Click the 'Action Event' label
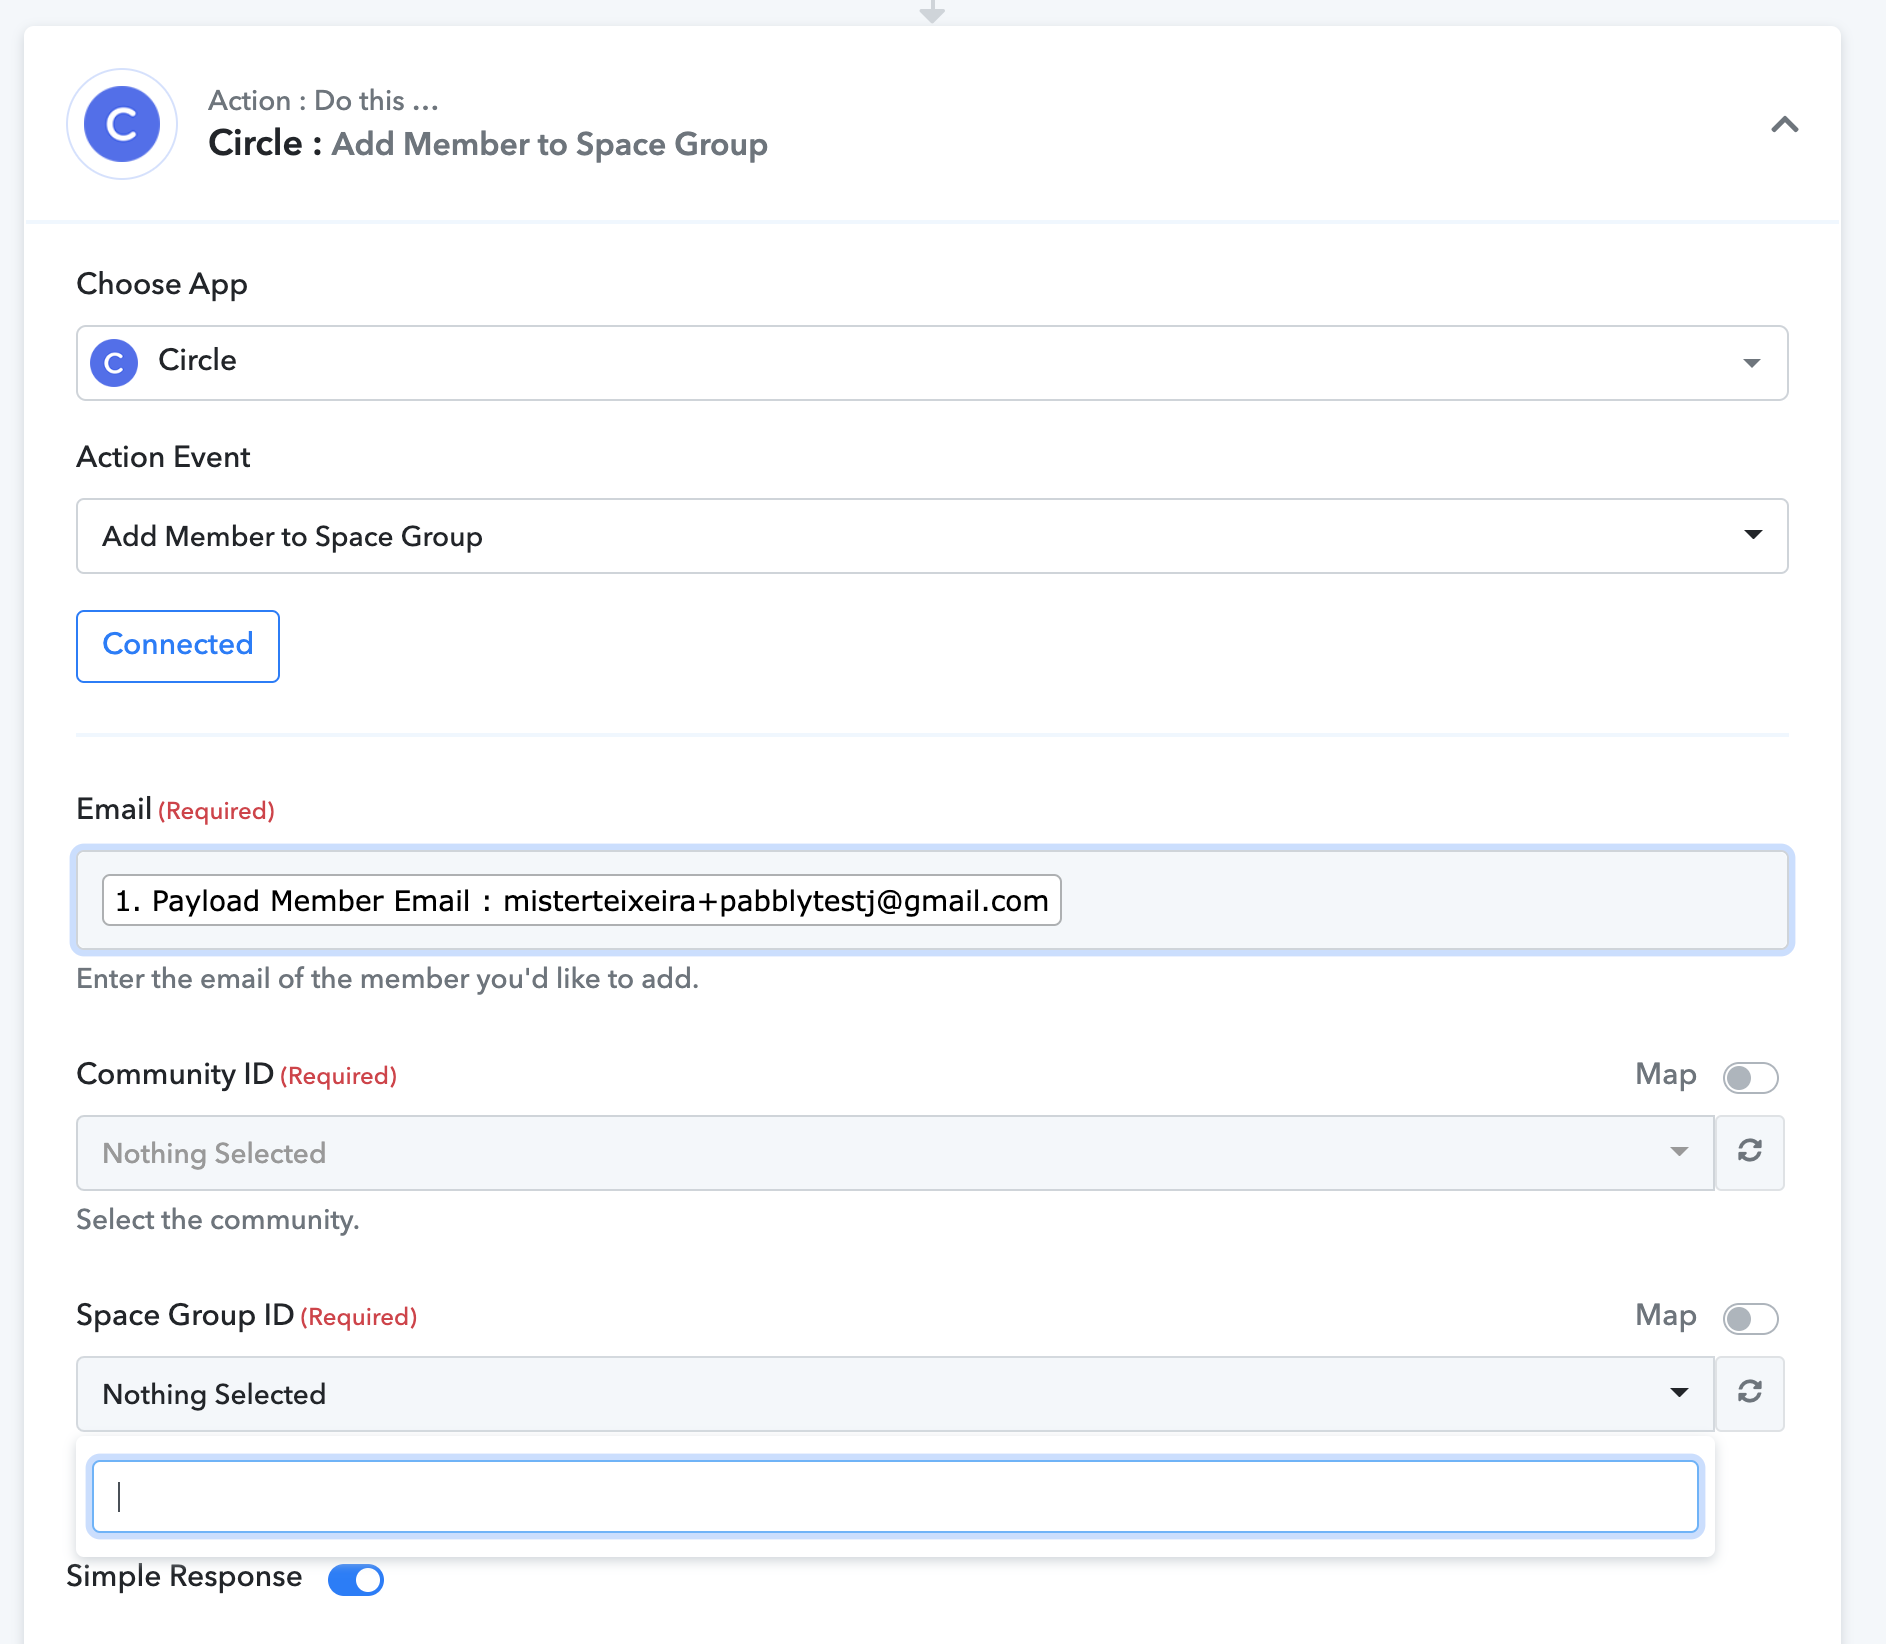The width and height of the screenshot is (1886, 1644). (163, 457)
